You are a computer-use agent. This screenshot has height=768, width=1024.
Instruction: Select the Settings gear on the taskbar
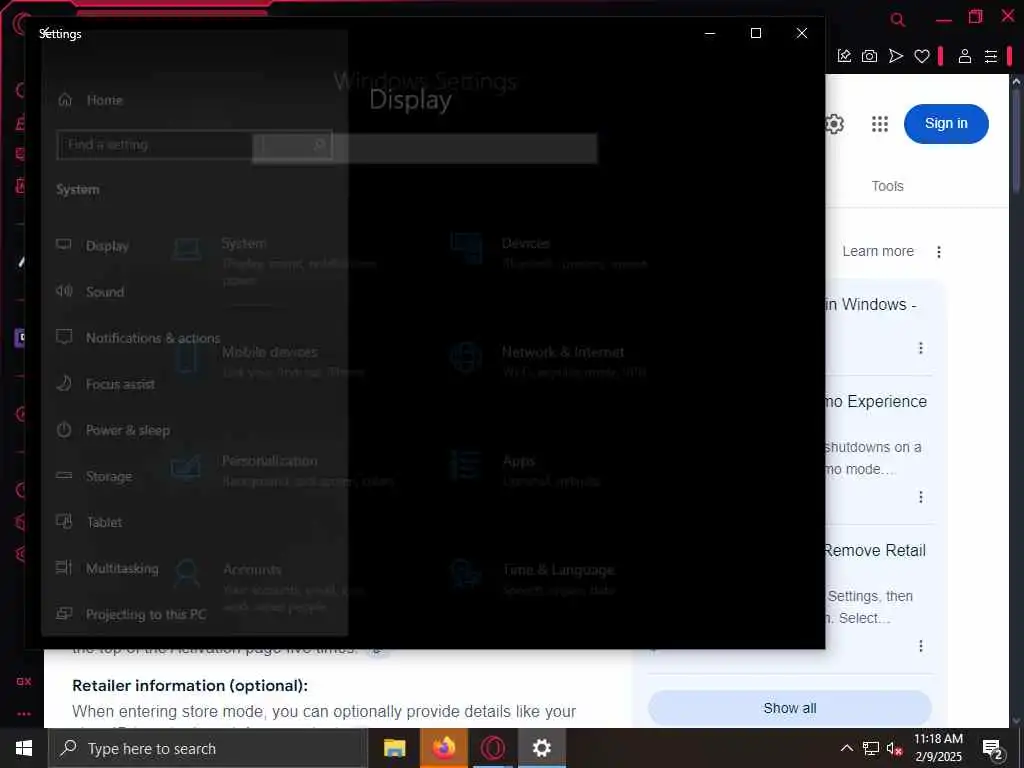coord(541,748)
